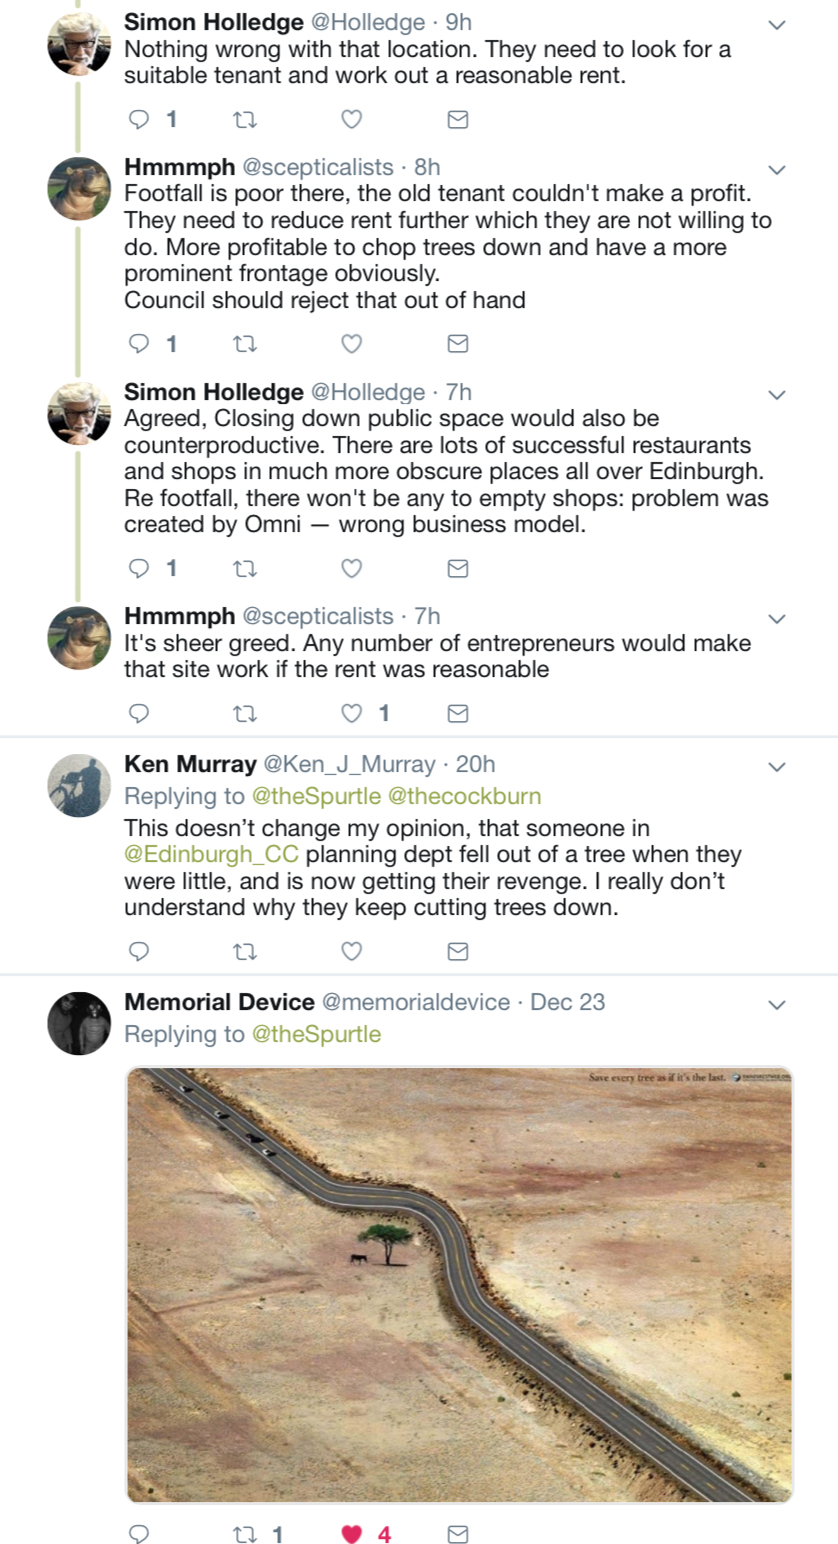Open @thecockburn profile link

point(464,797)
